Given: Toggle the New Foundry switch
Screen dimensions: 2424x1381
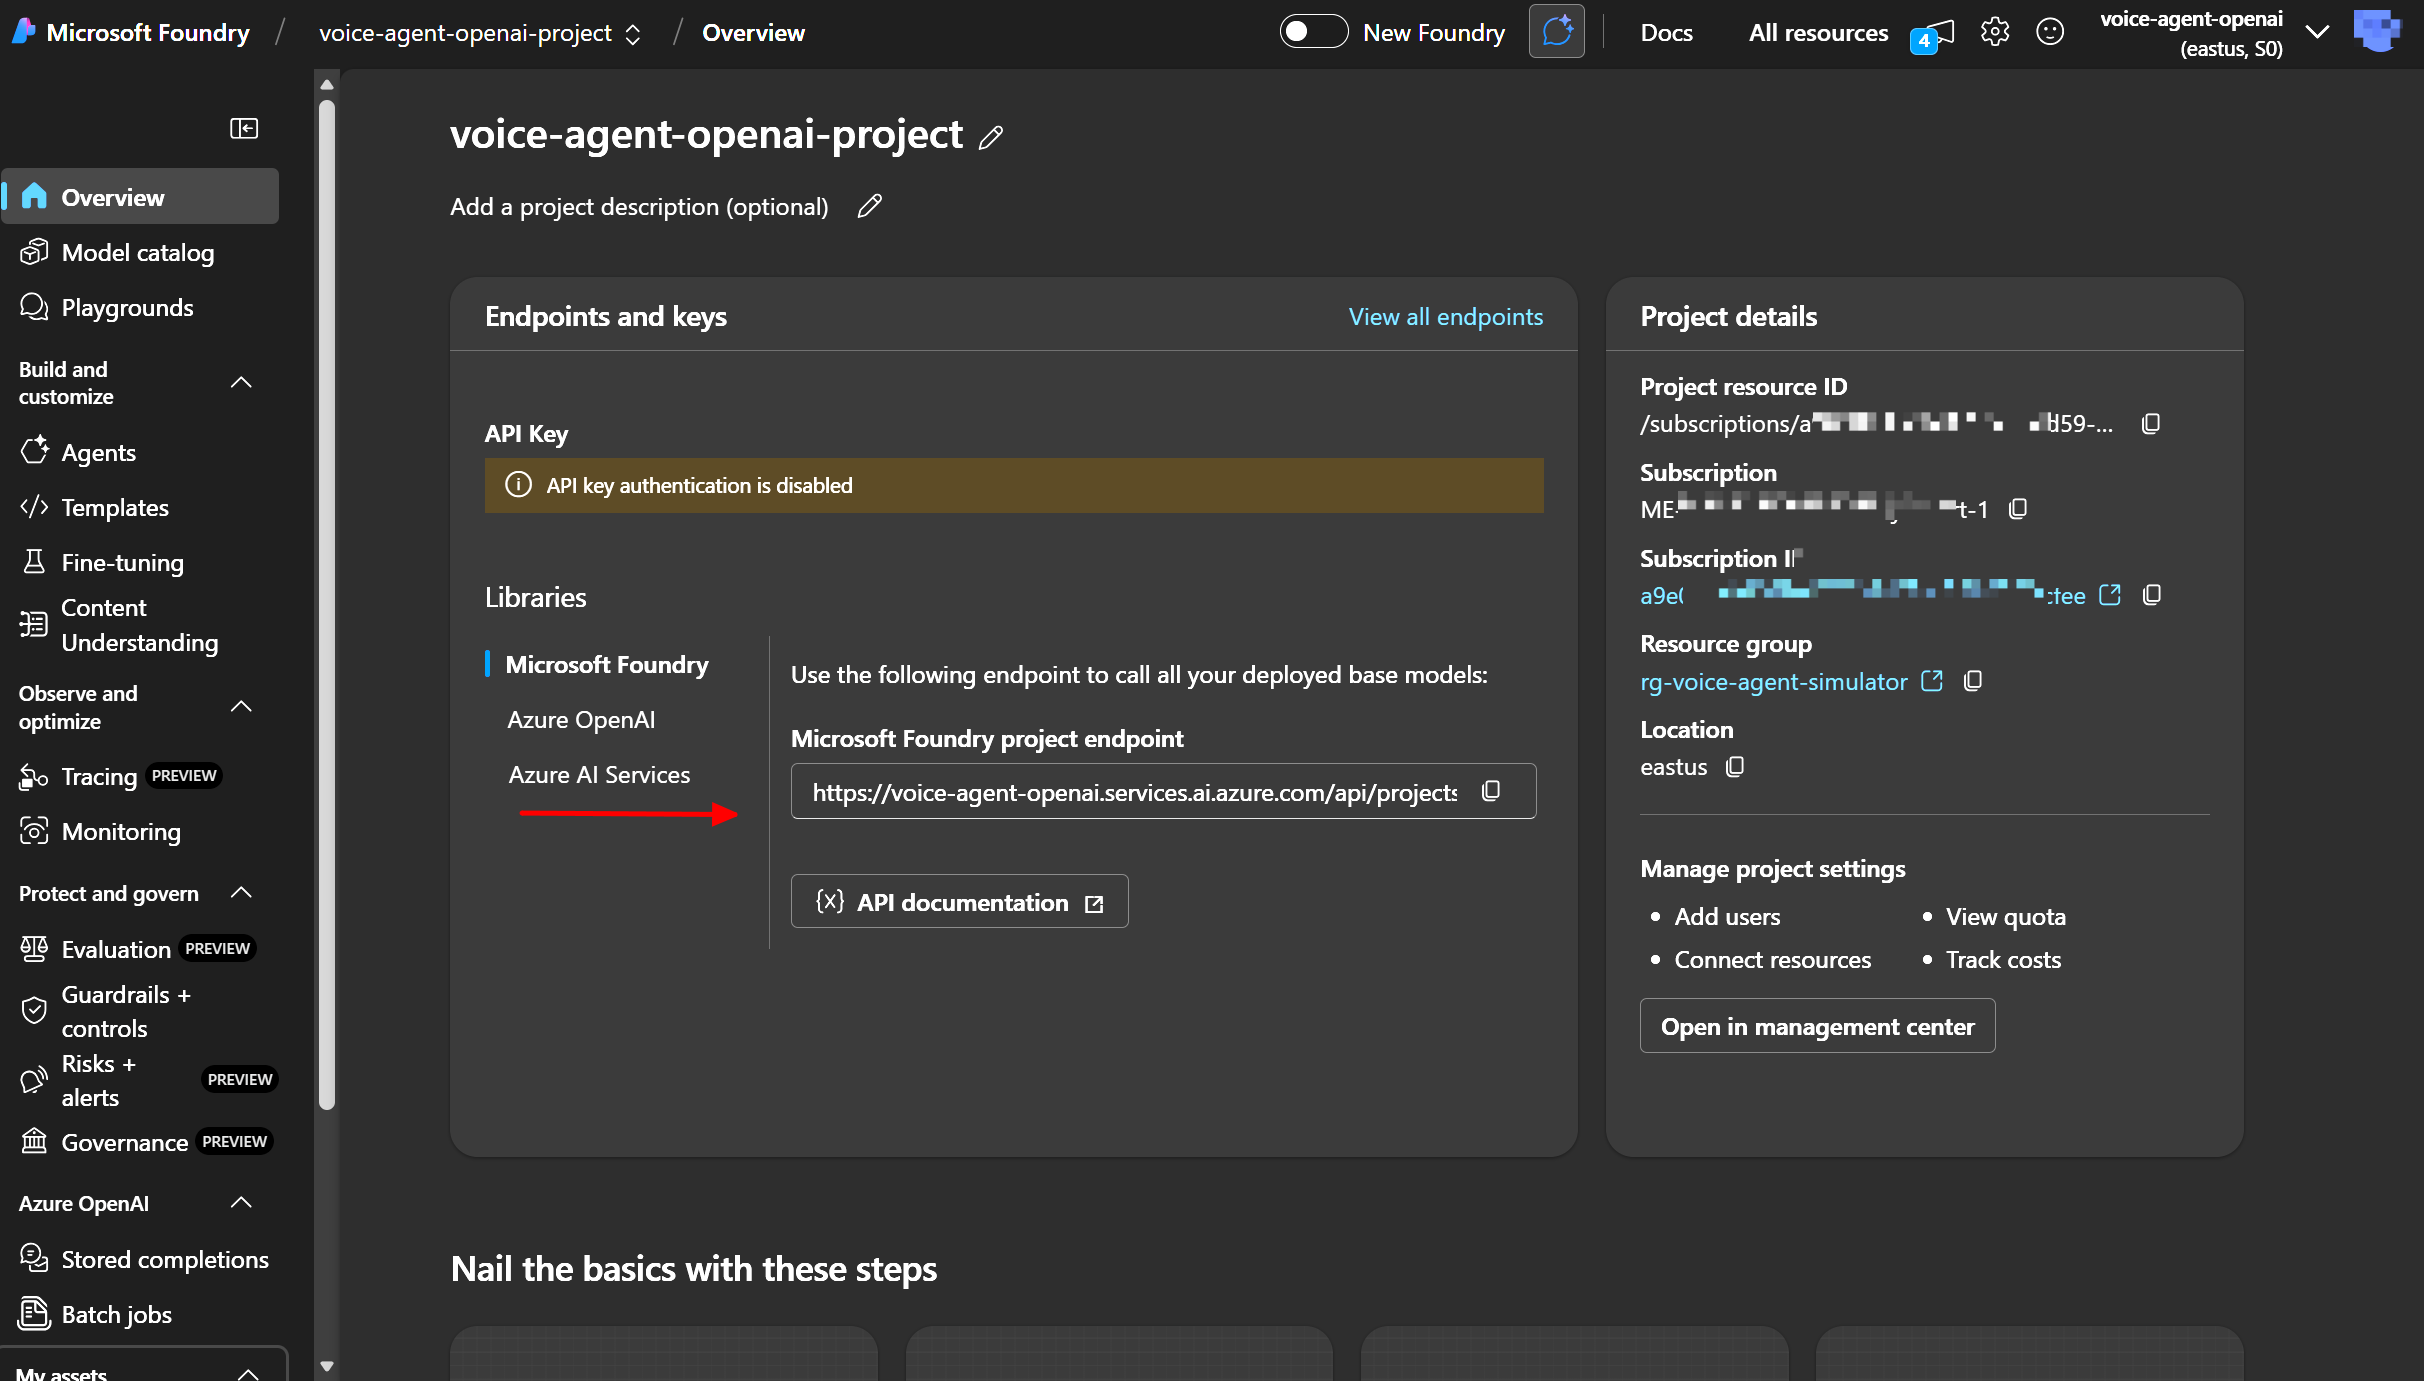Looking at the screenshot, I should pos(1313,31).
